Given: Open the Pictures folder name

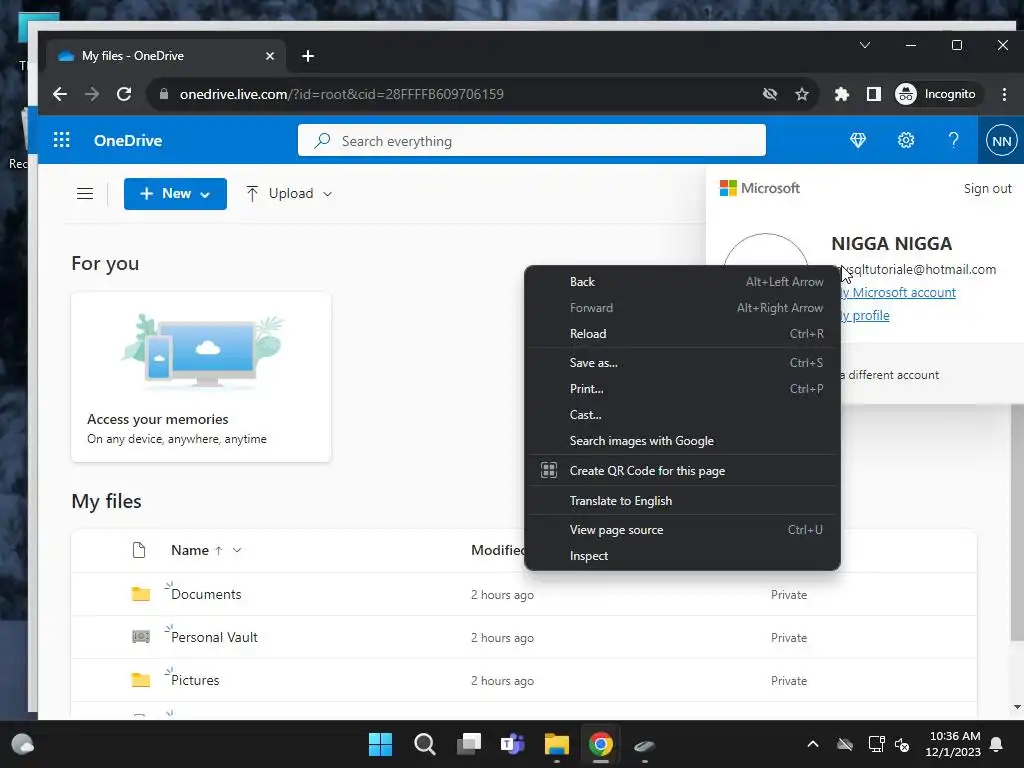Looking at the screenshot, I should pos(195,680).
